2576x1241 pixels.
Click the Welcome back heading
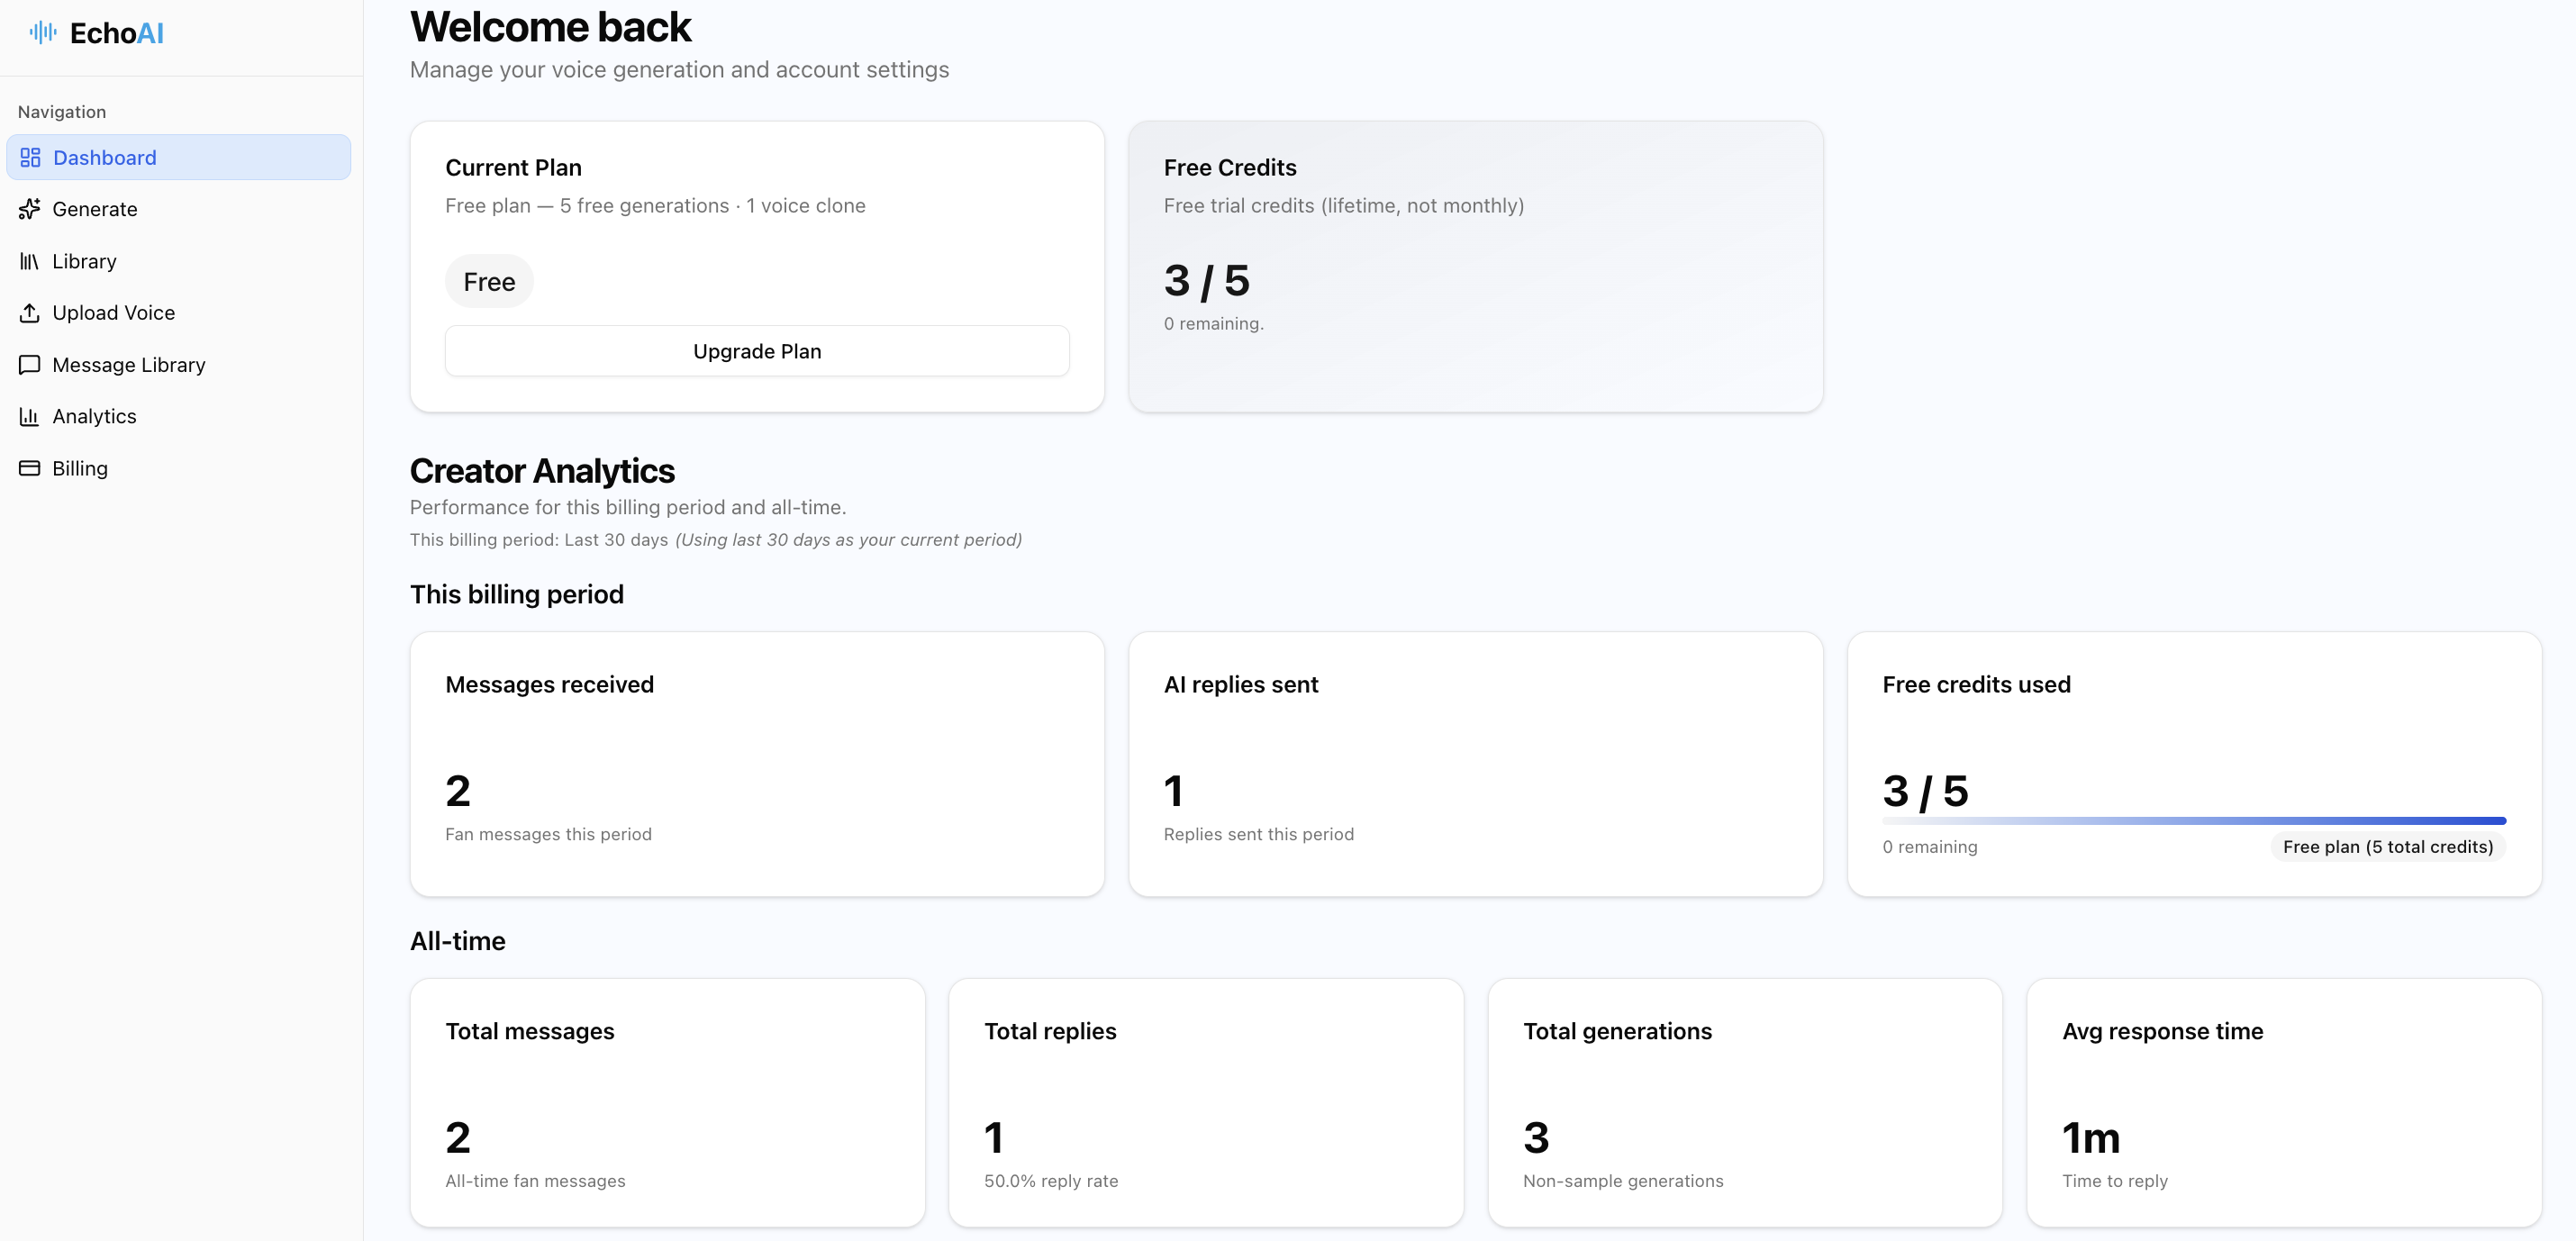[x=550, y=26]
